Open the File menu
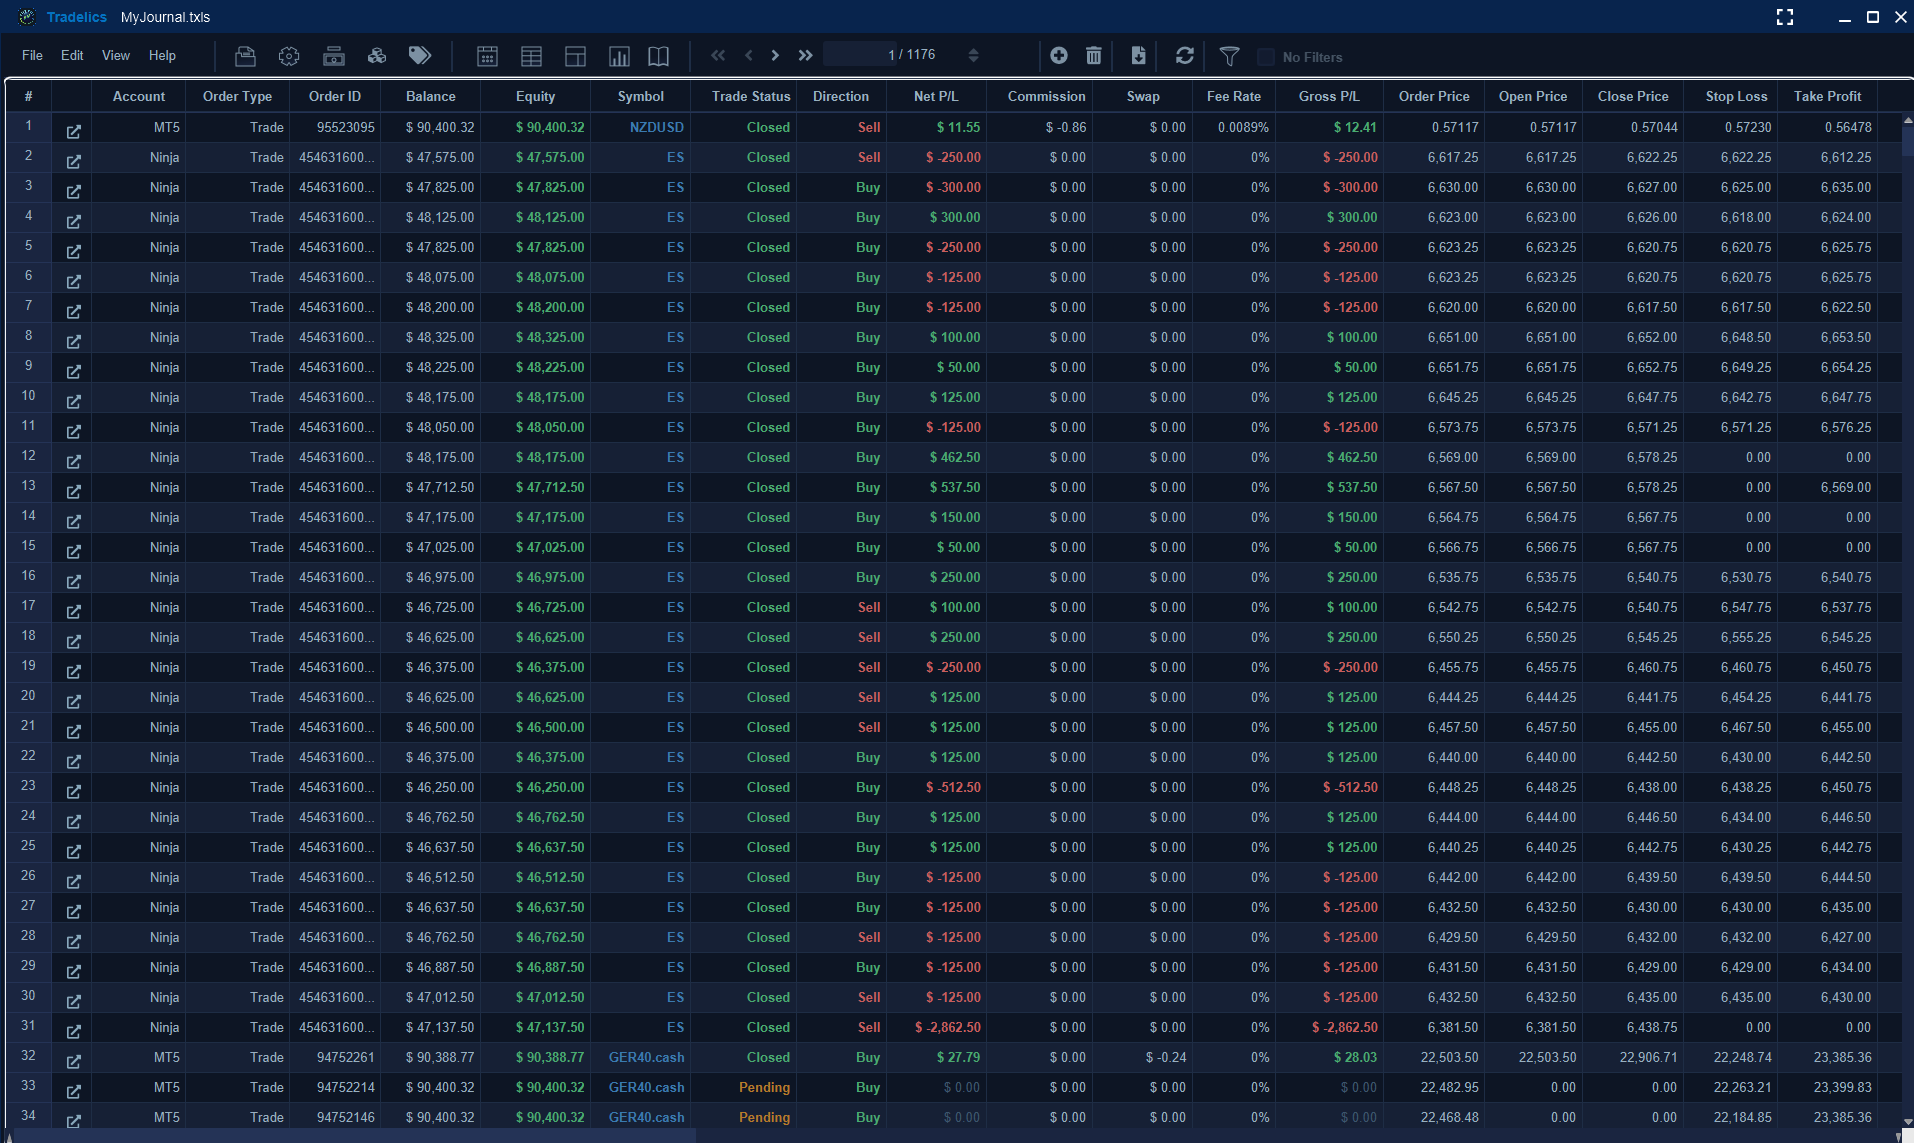Image resolution: width=1914 pixels, height=1143 pixels. [x=32, y=56]
